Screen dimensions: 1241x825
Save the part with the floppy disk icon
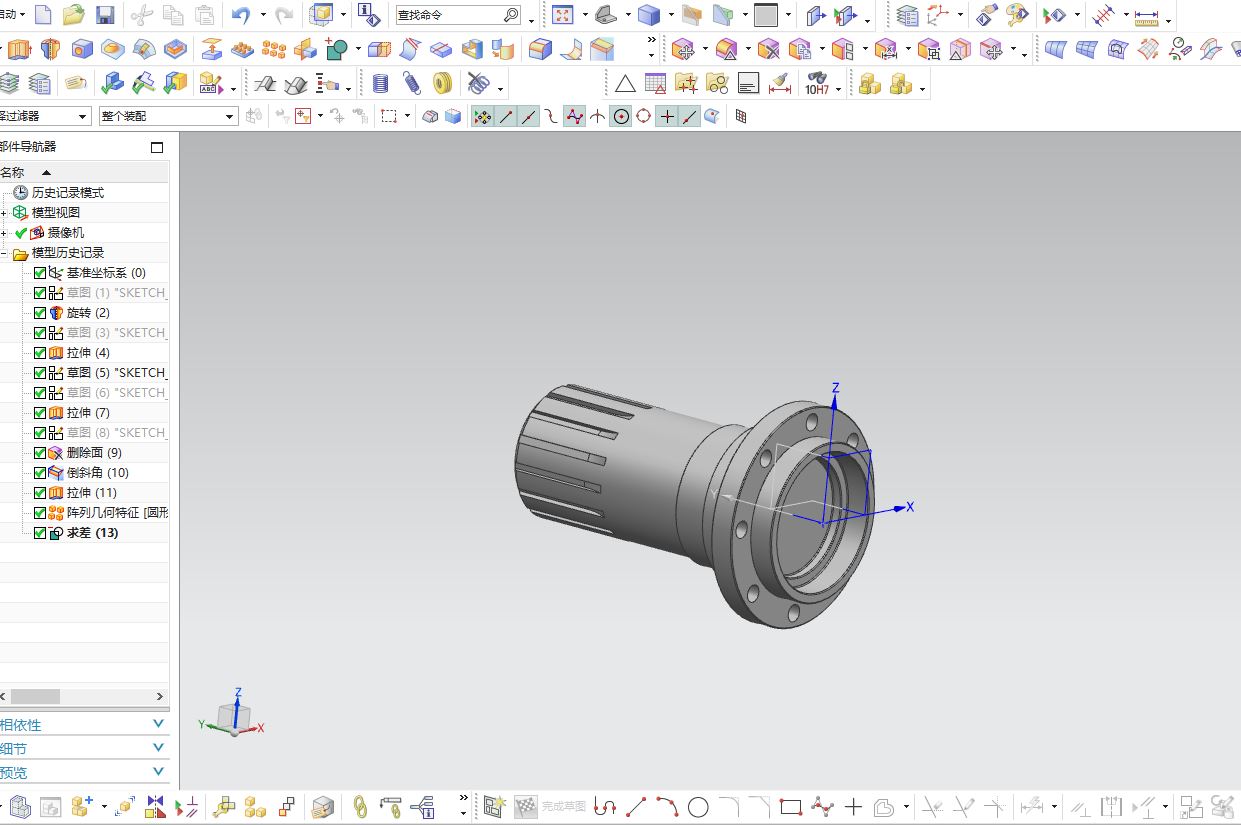tap(105, 15)
